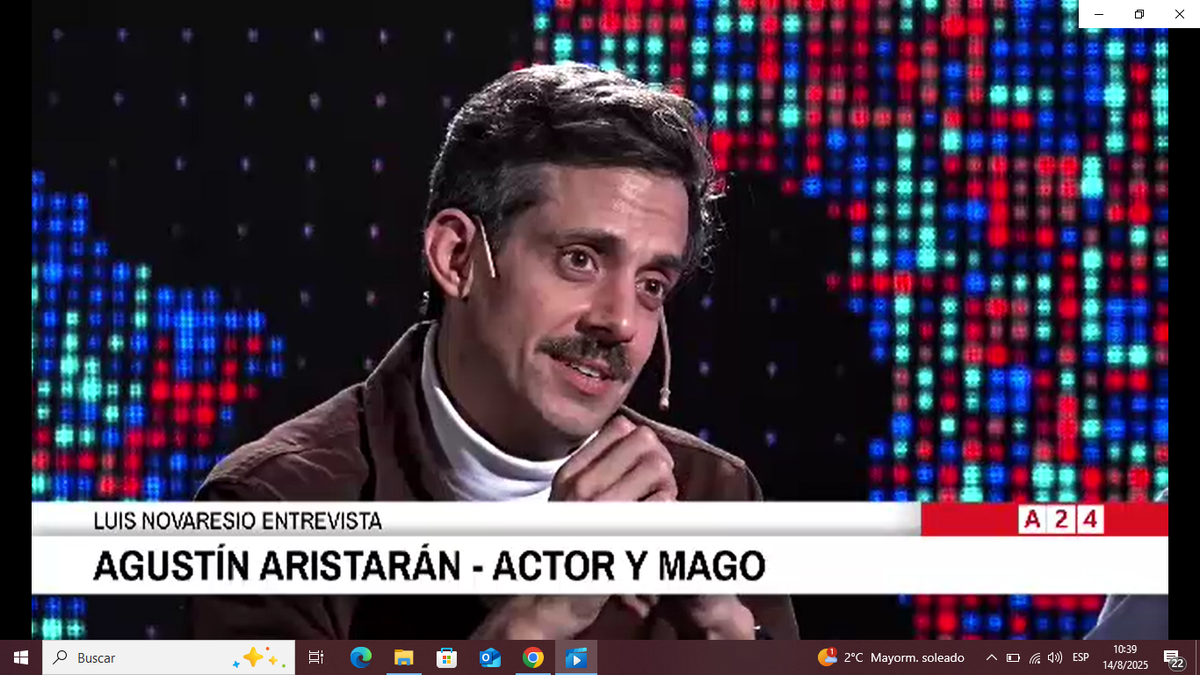
Task: Open the clock showing 10:39
Action: [1125, 657]
